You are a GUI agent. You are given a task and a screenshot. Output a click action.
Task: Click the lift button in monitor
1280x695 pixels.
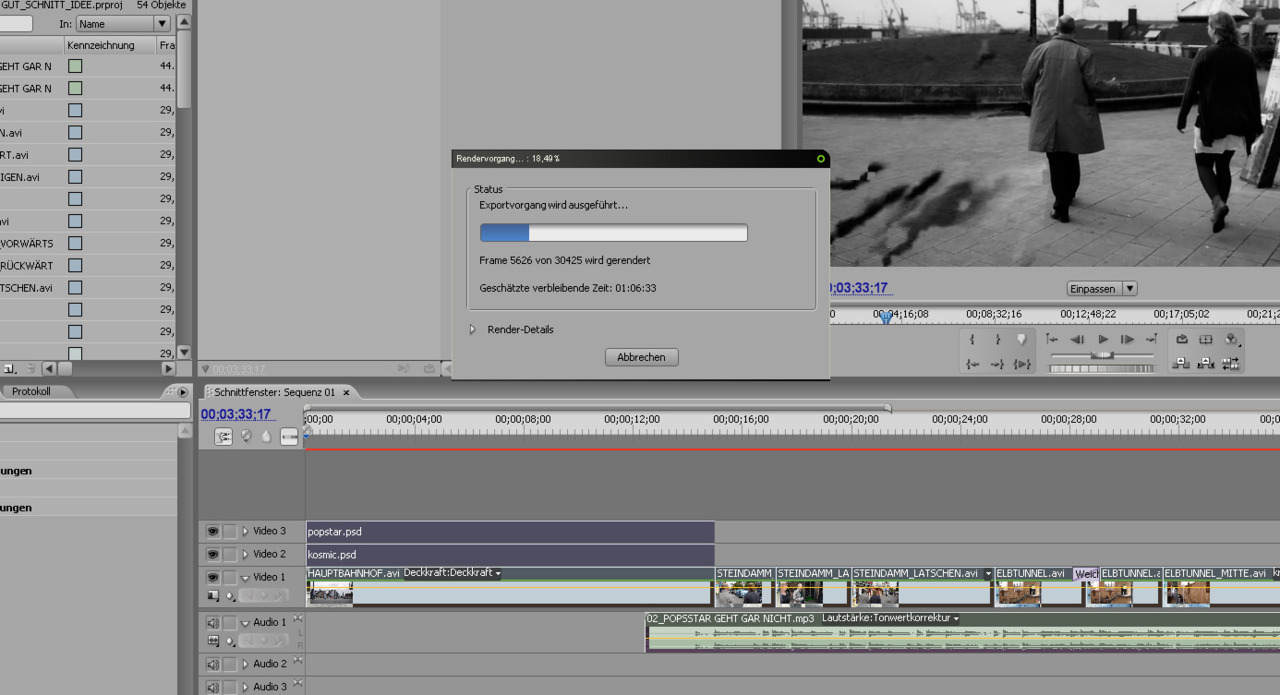(1181, 364)
